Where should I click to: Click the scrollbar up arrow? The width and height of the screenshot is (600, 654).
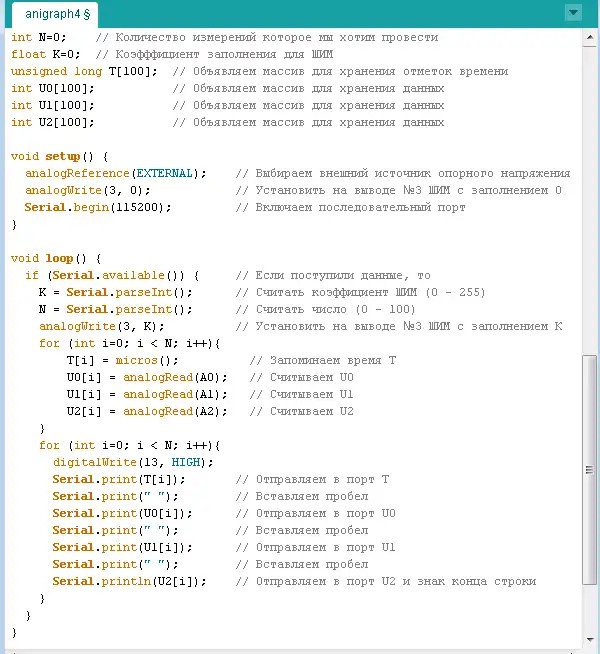pos(590,38)
